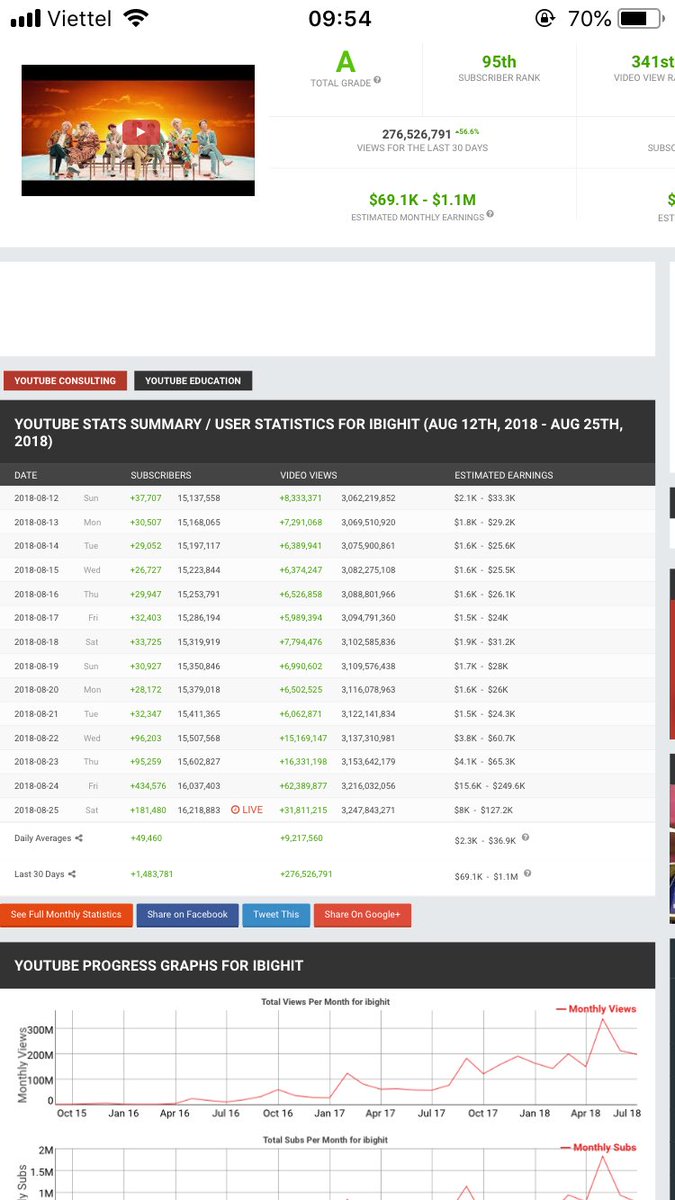Click the $69.1K - $1.1M earnings heading
This screenshot has width=675, height=1200.
tap(422, 200)
